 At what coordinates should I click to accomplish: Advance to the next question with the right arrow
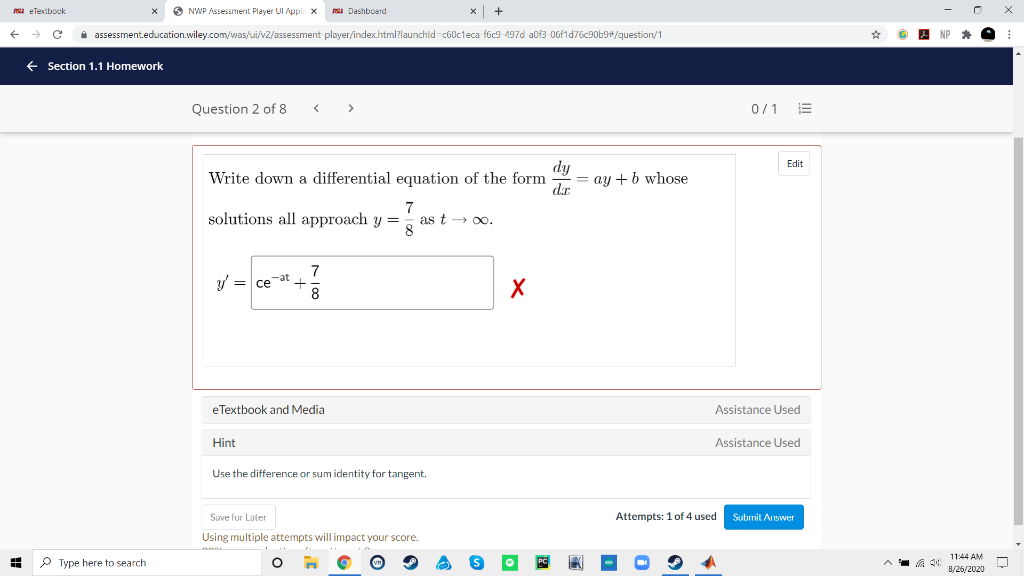(351, 107)
